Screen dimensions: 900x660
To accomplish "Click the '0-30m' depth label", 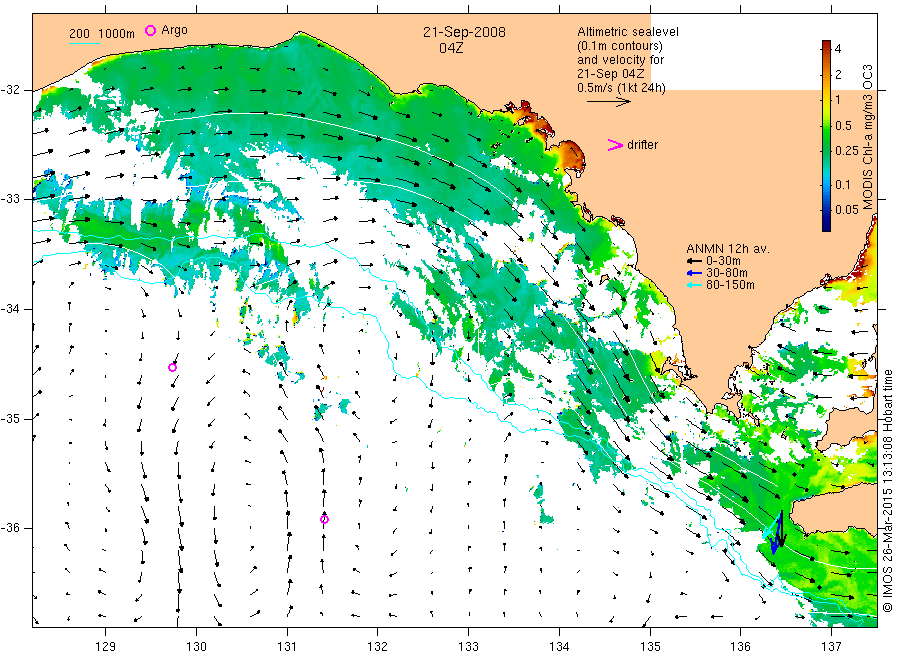I will pos(723,261).
